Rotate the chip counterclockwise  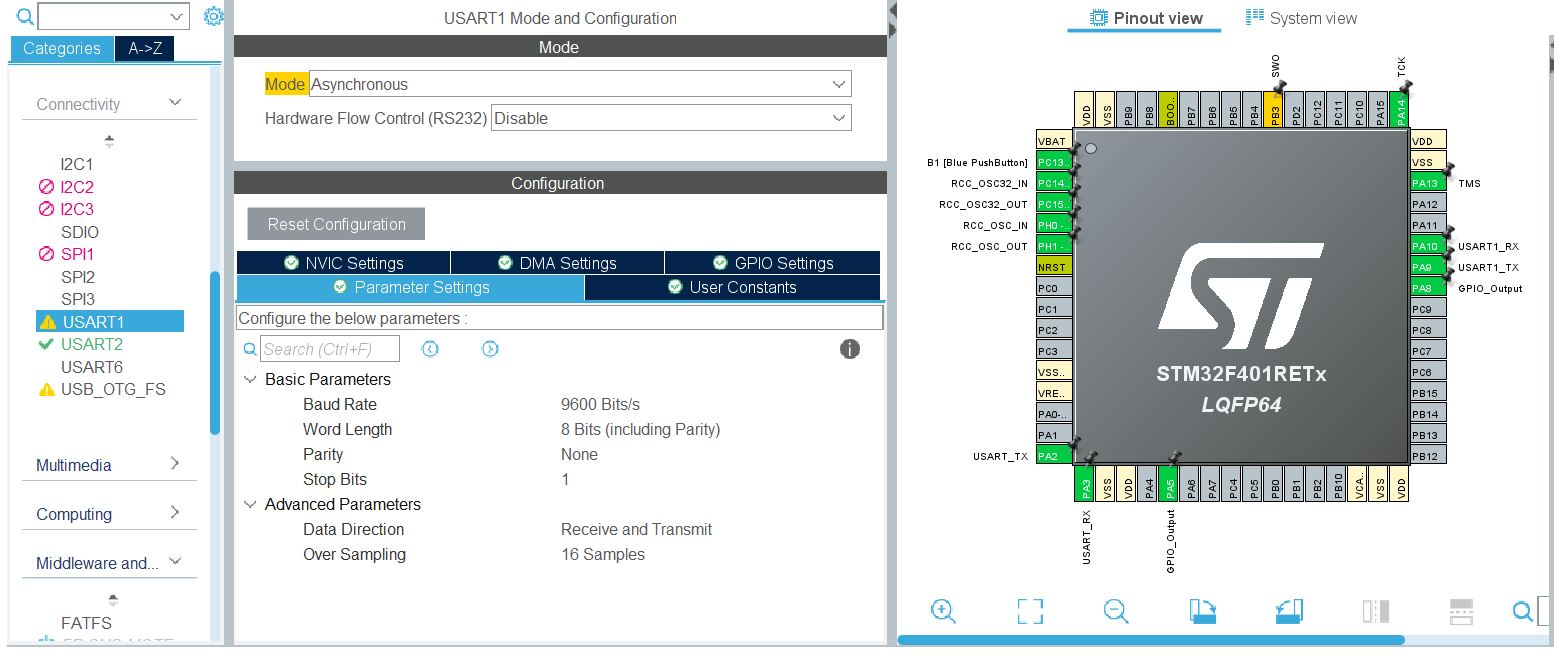click(x=1288, y=610)
